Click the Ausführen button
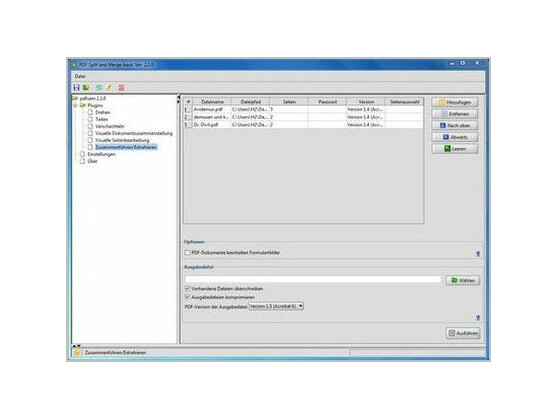557x418 pixels. coord(463,333)
